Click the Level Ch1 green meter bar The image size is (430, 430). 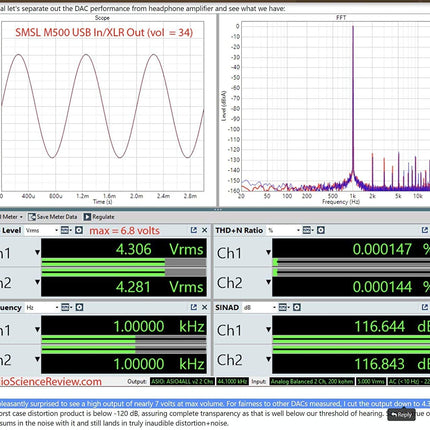[x=103, y=263]
